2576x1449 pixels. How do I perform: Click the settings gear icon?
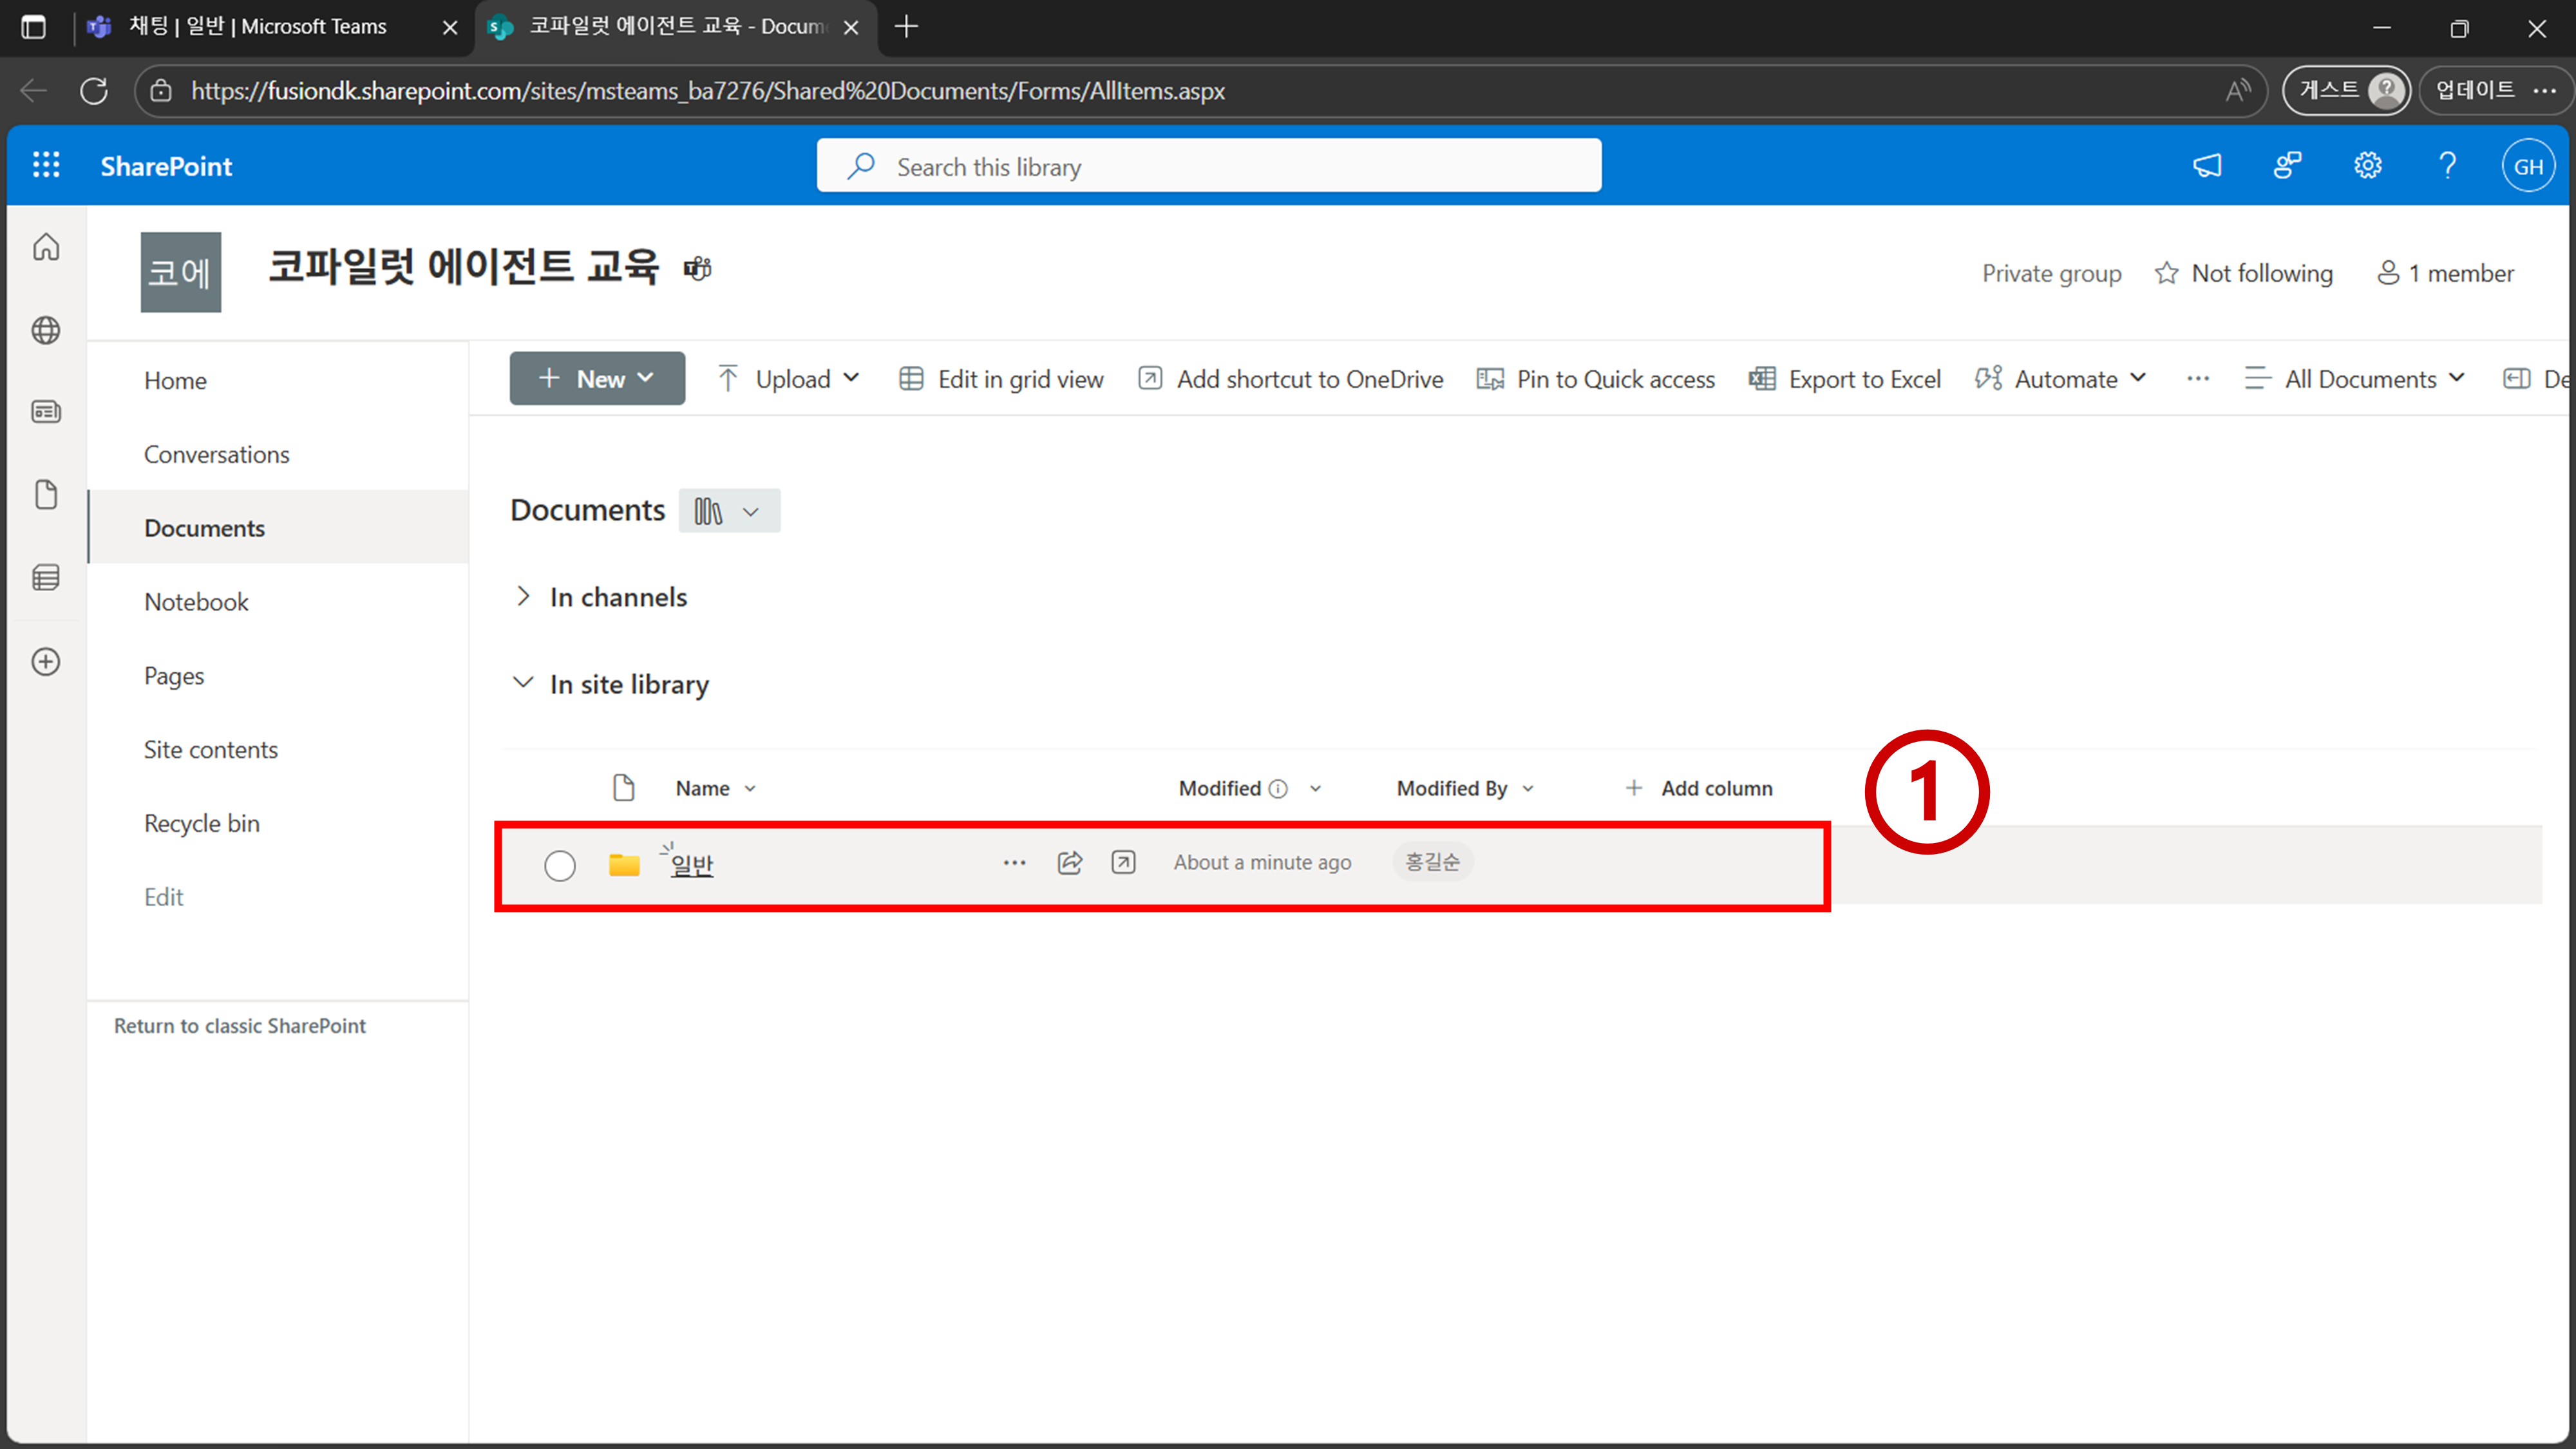click(2367, 165)
